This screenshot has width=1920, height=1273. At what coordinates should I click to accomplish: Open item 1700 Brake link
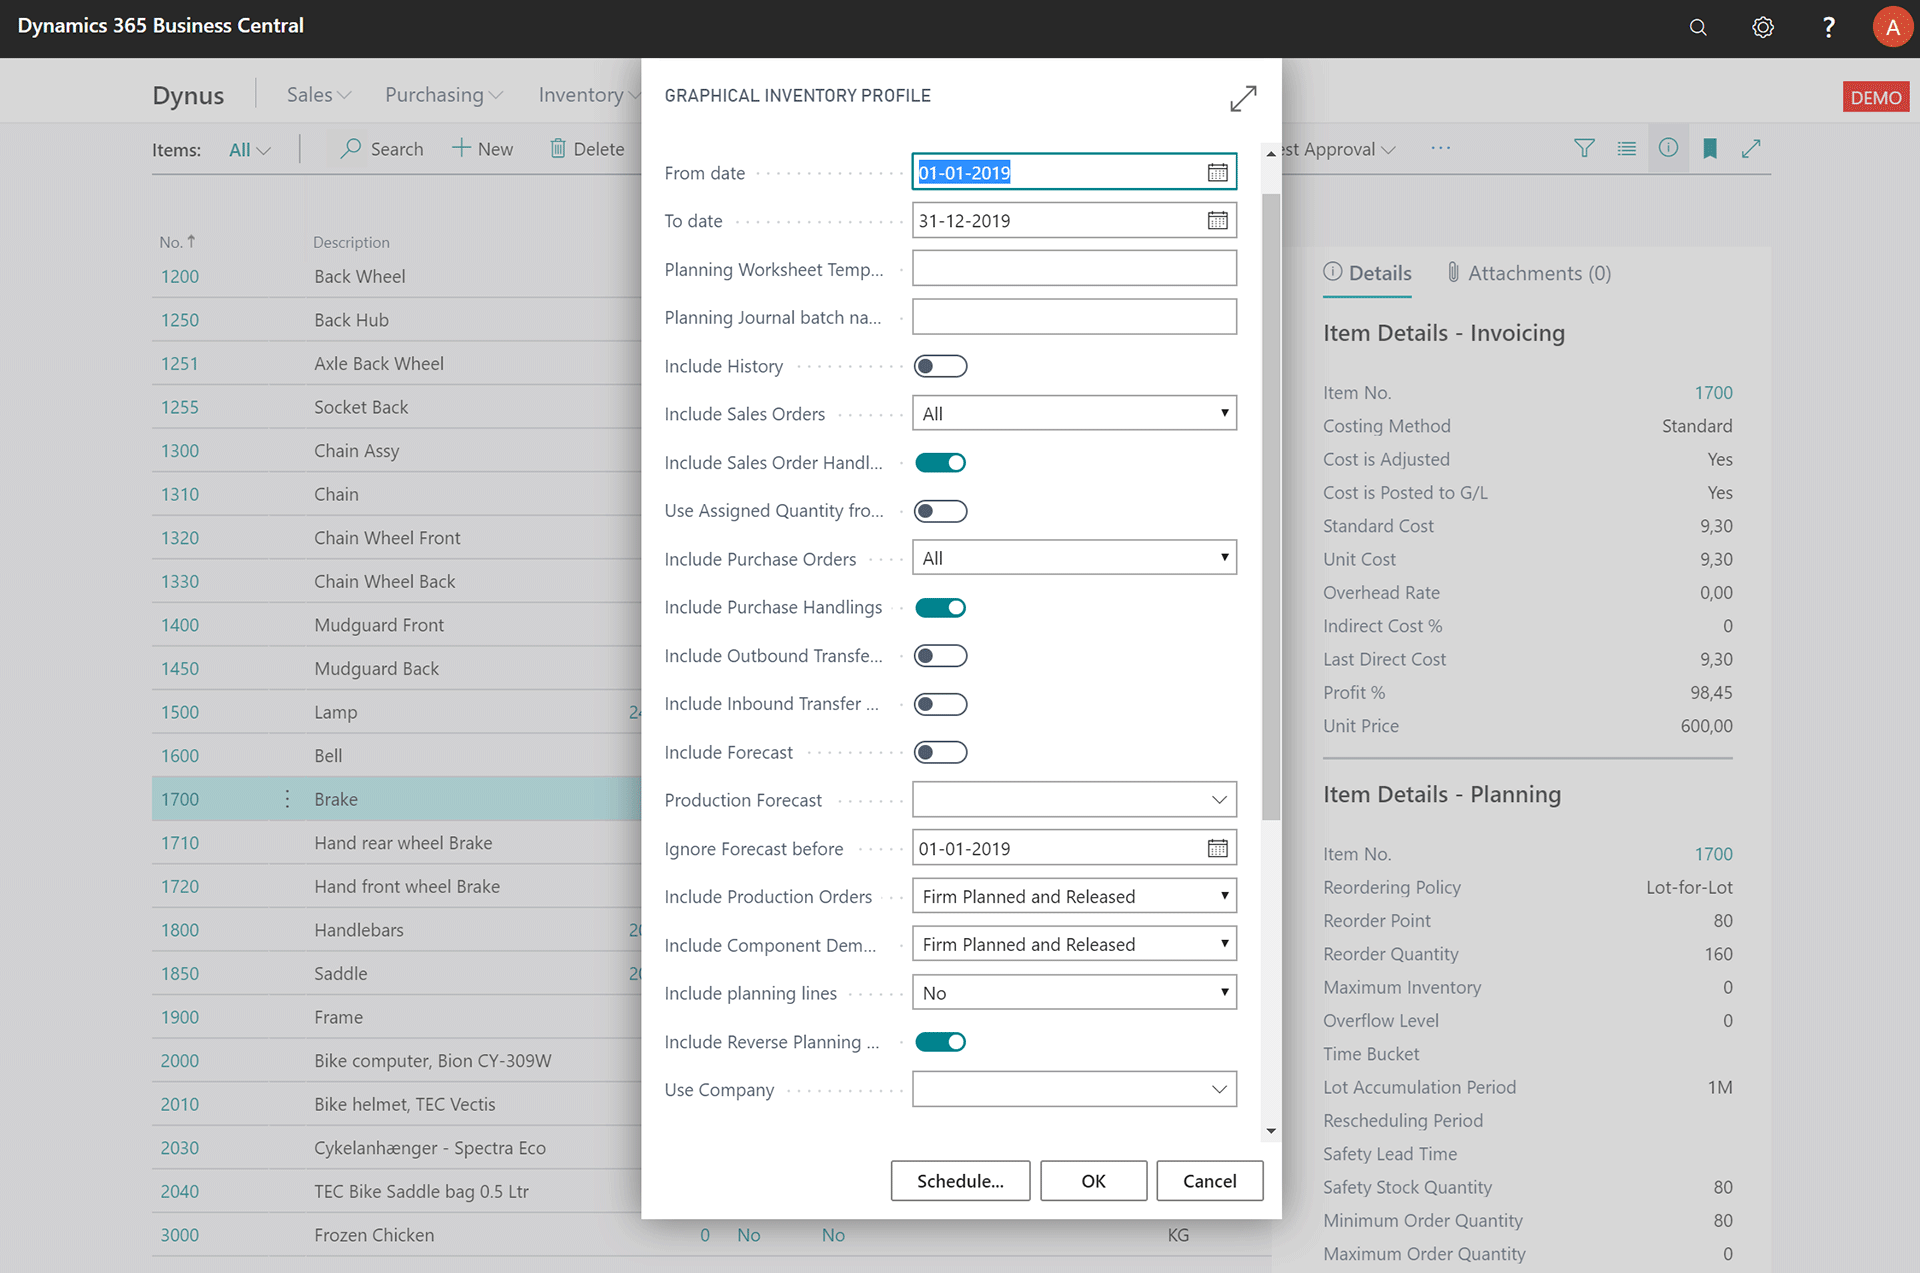[x=179, y=799]
